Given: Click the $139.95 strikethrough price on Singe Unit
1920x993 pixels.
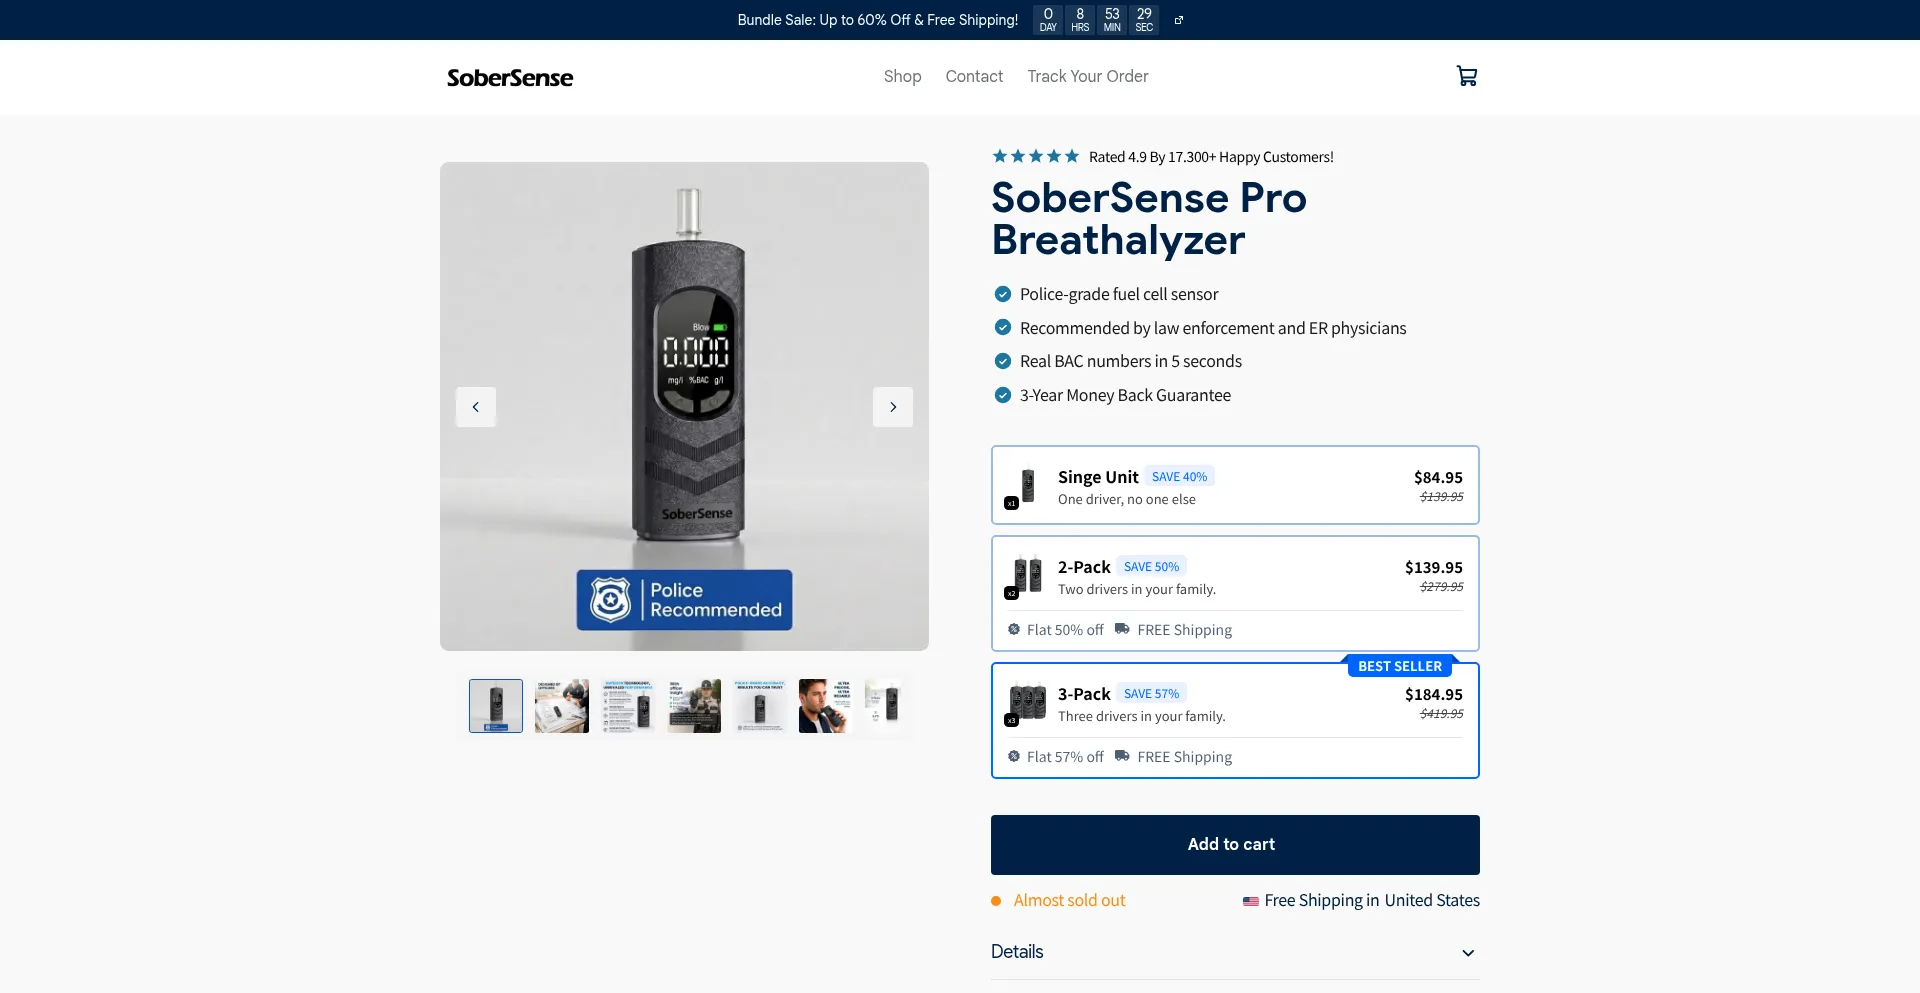Looking at the screenshot, I should point(1441,497).
